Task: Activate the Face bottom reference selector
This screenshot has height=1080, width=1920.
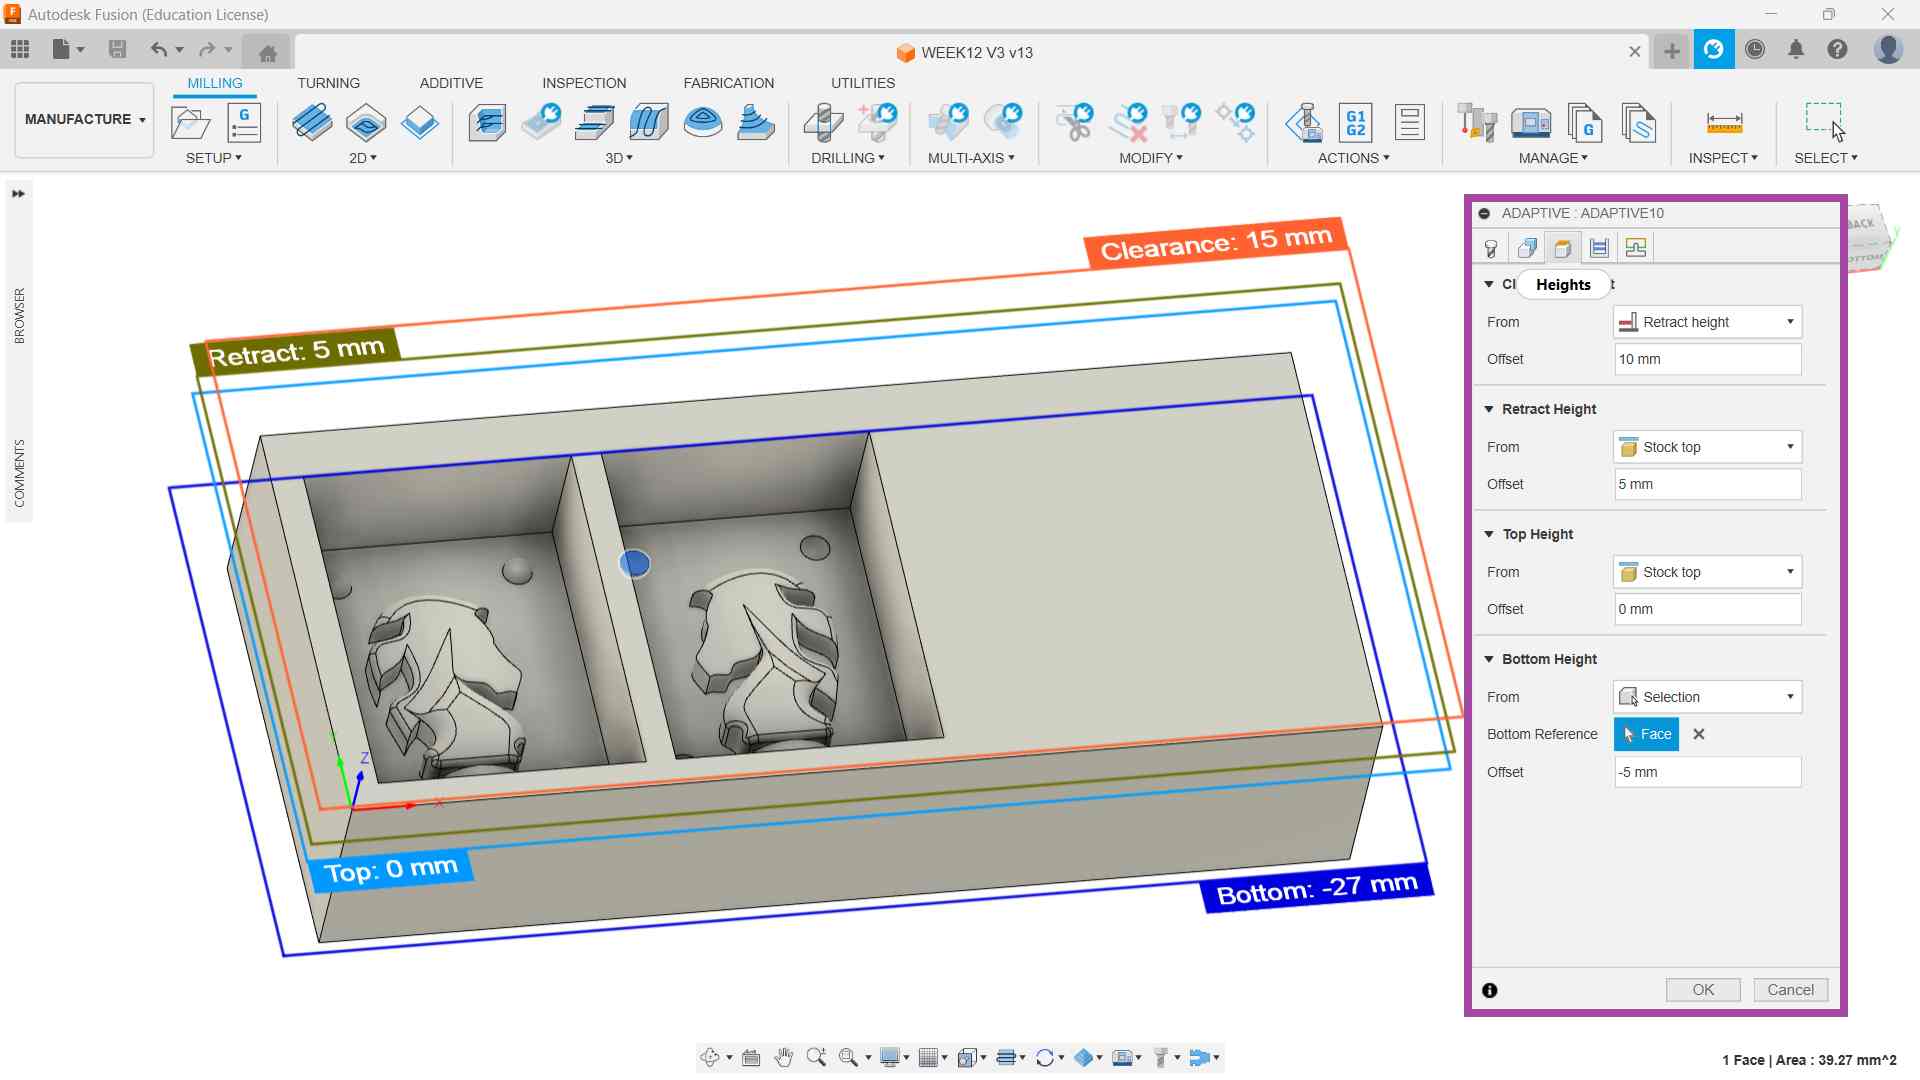Action: tap(1646, 734)
